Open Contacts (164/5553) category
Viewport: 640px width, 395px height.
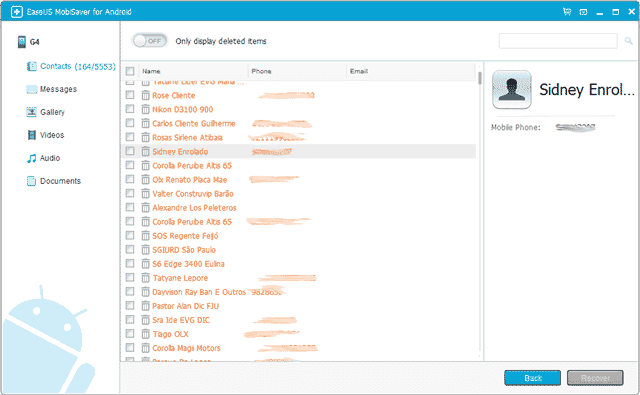point(78,67)
